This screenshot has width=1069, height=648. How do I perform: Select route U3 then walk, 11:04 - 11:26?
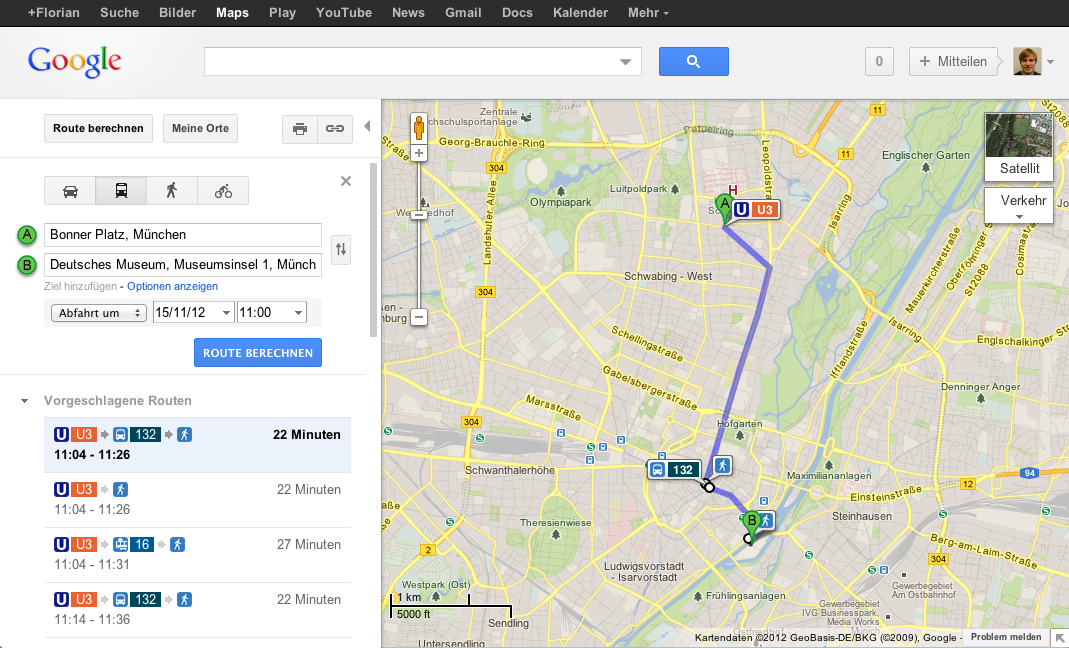[x=198, y=500]
